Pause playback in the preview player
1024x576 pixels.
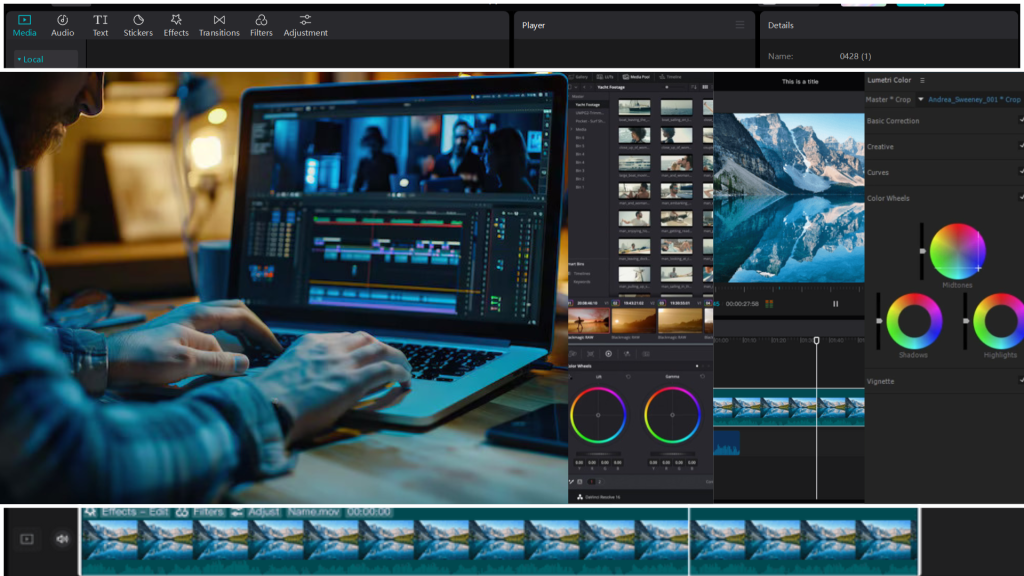pos(836,304)
